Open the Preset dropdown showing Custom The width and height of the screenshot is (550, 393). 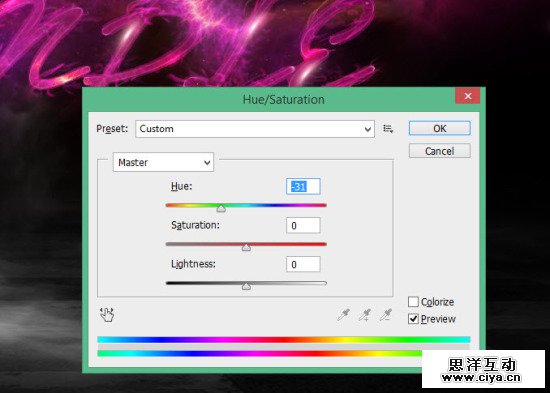pos(255,129)
